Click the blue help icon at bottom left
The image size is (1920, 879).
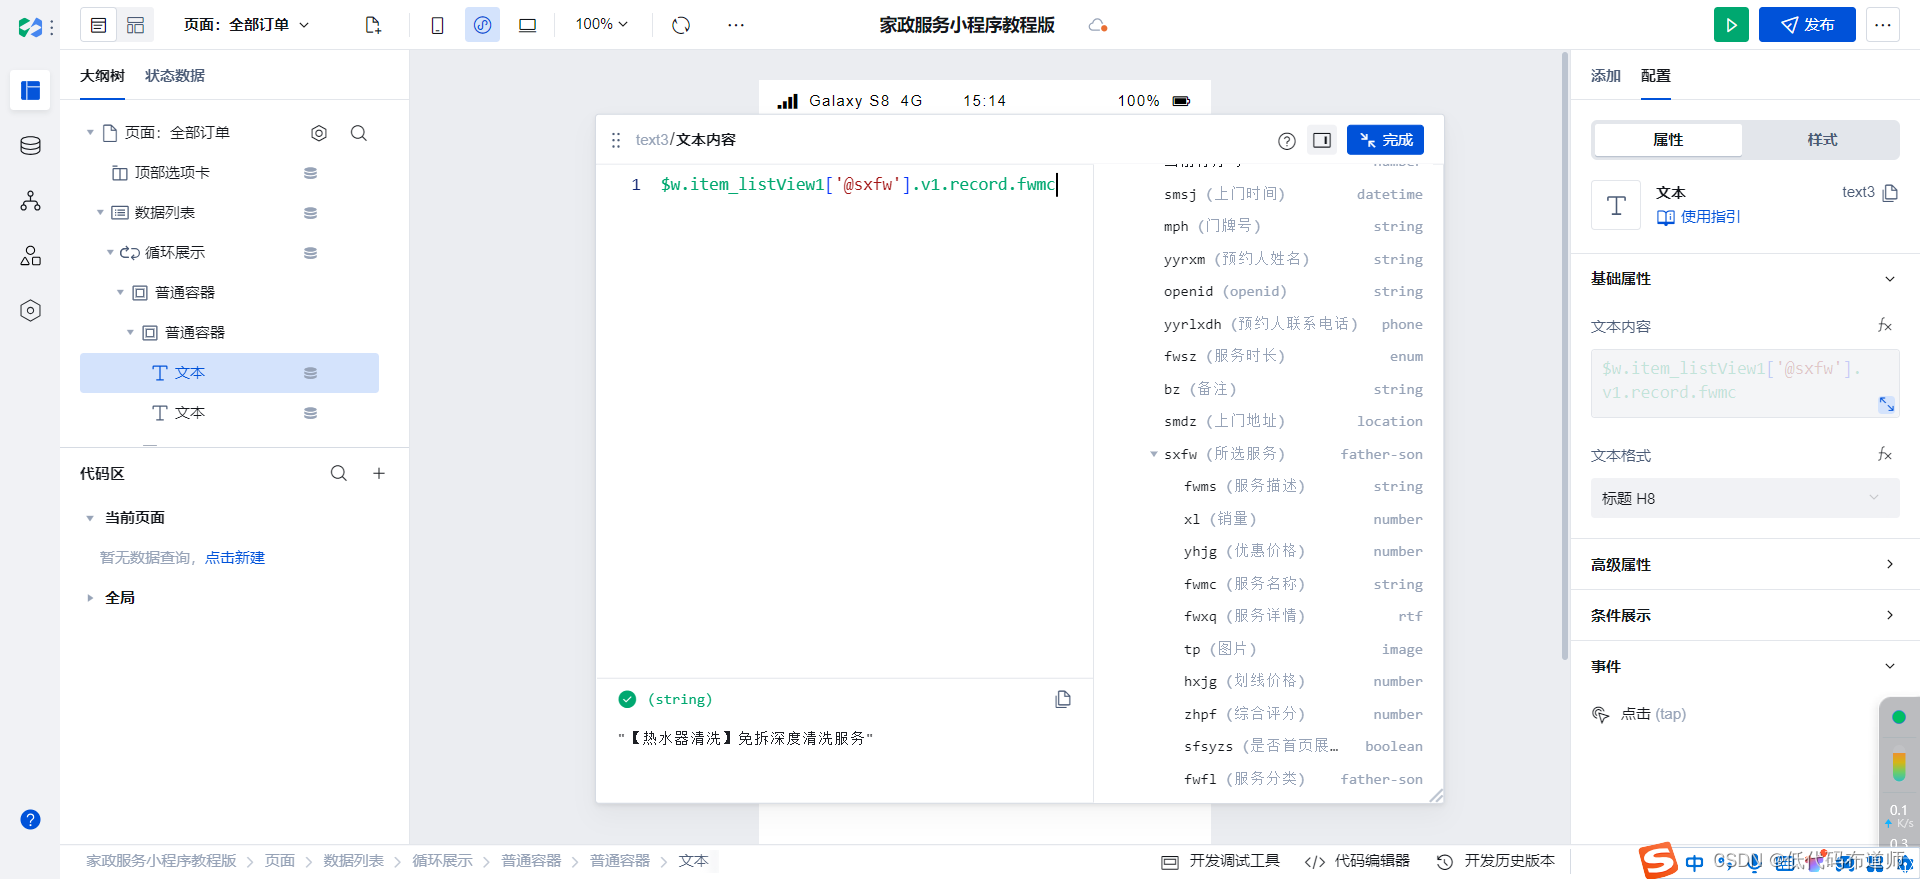(x=30, y=820)
